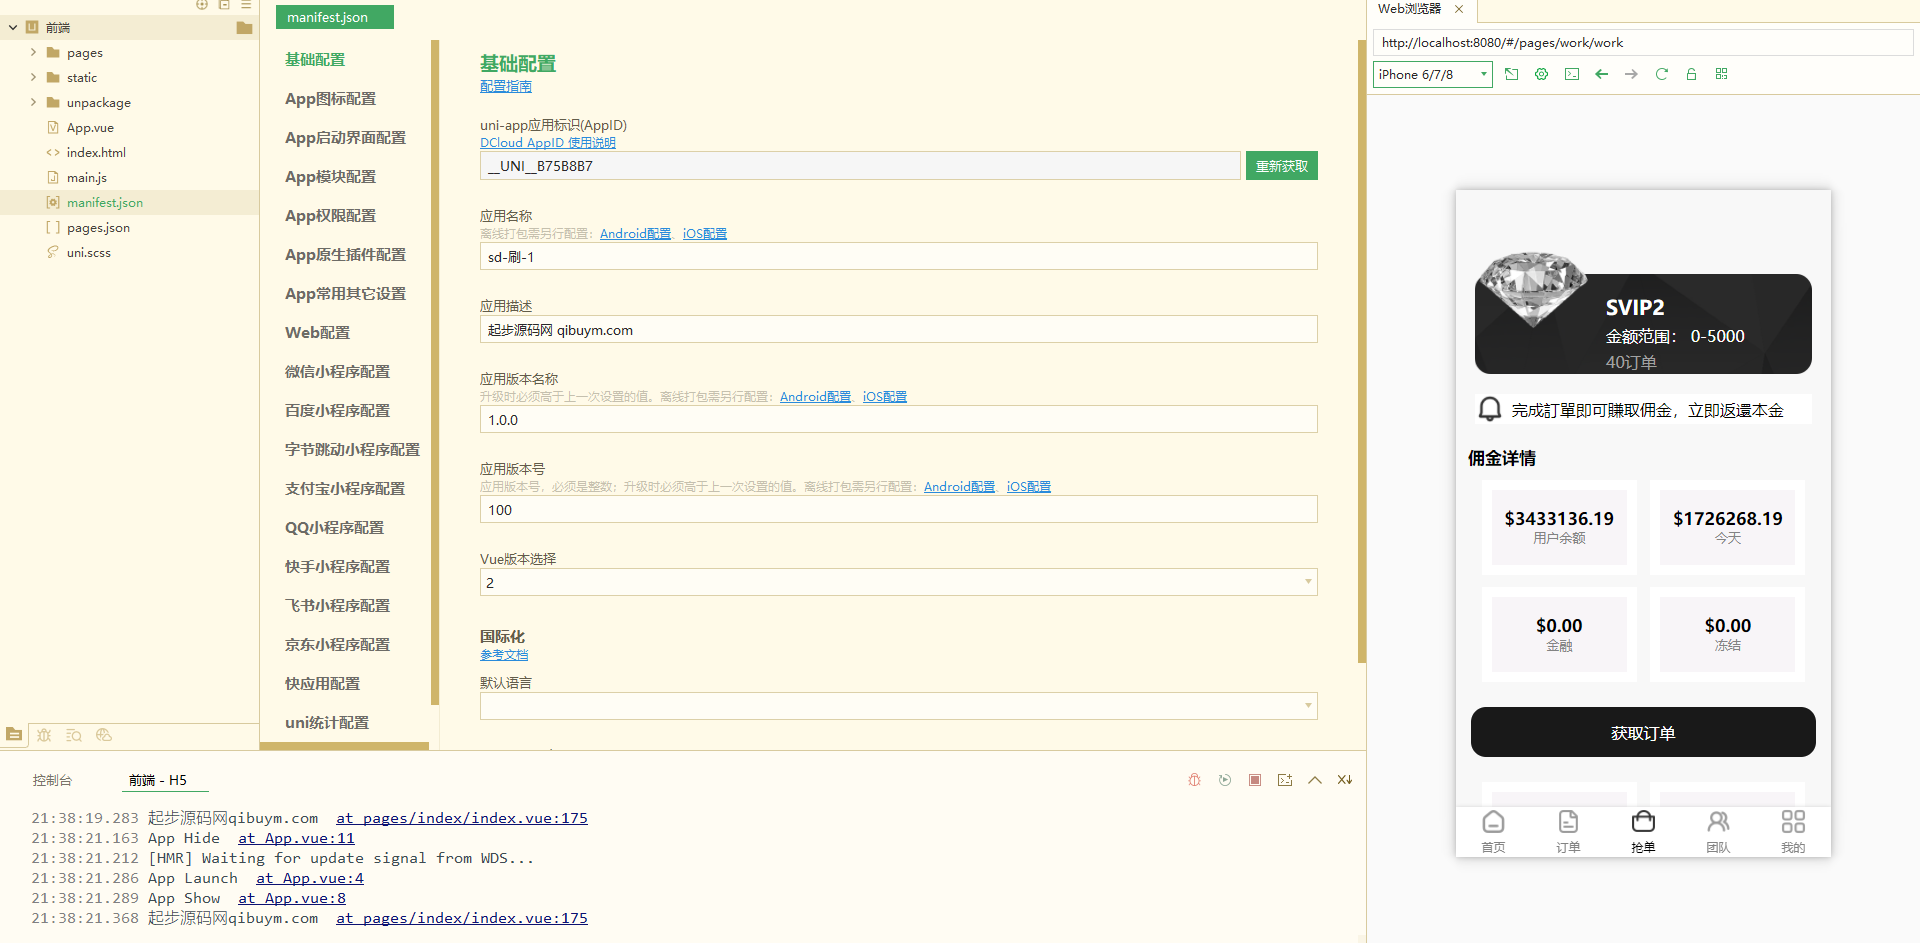Viewport: 1920px width, 943px height.
Task: Click the rerun icon in console toolbar
Action: [1225, 780]
